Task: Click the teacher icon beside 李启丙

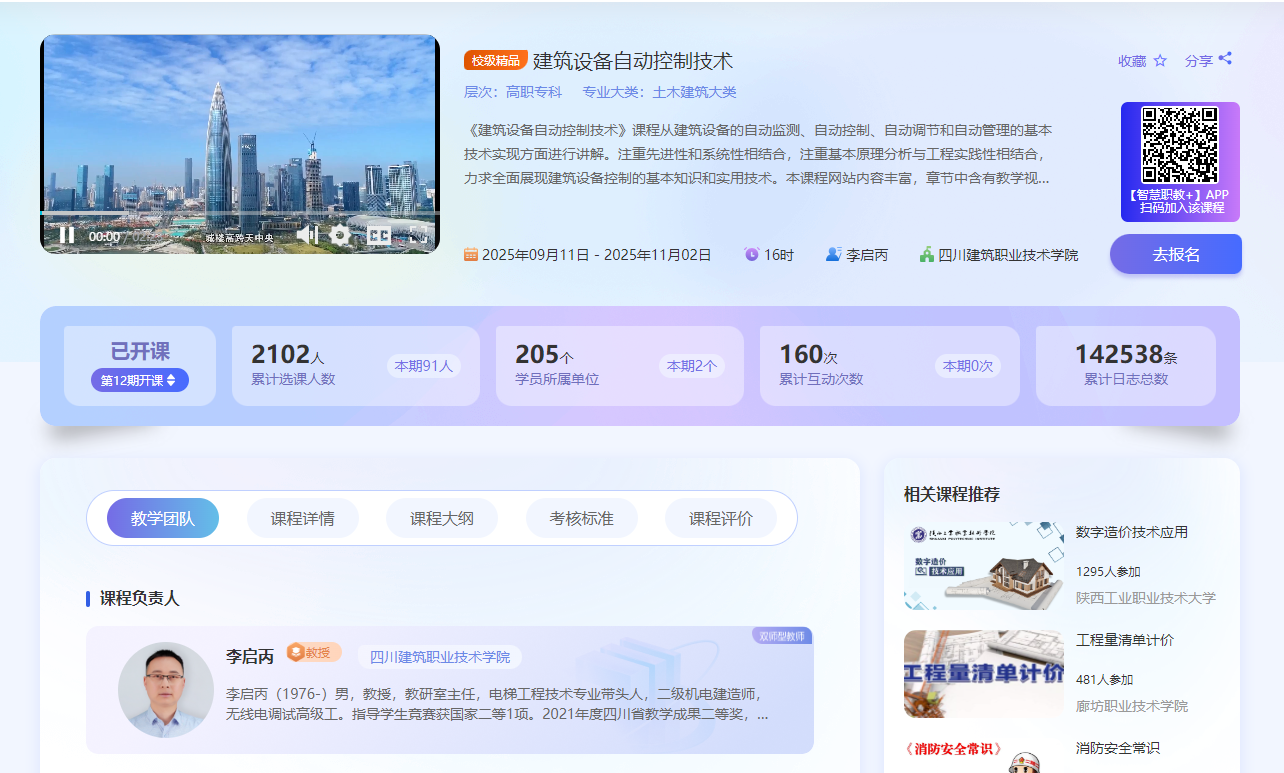Action: click(x=834, y=255)
